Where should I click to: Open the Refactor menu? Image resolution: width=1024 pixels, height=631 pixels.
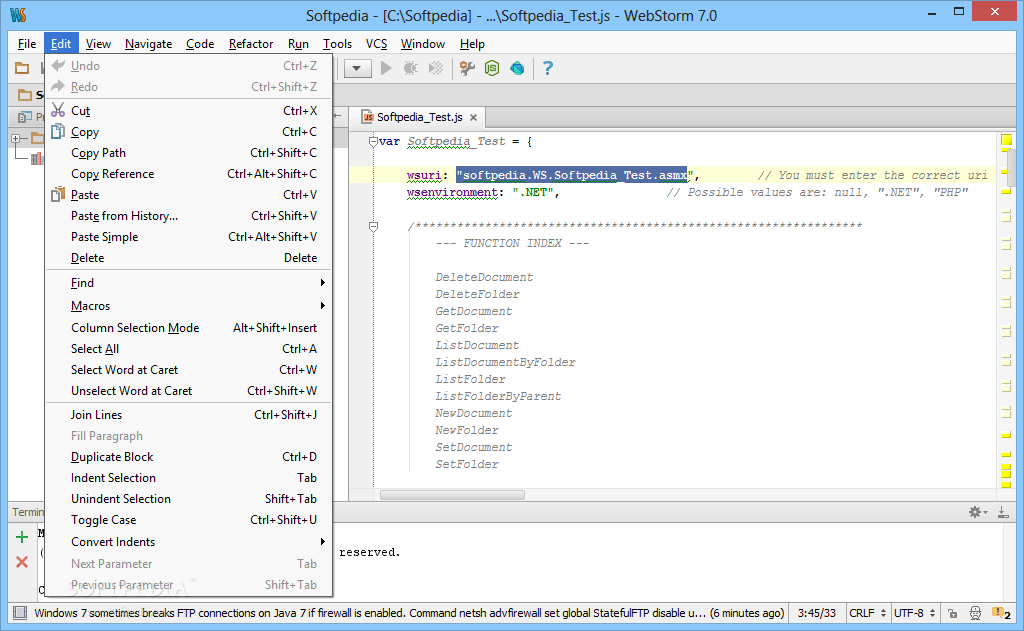(251, 44)
